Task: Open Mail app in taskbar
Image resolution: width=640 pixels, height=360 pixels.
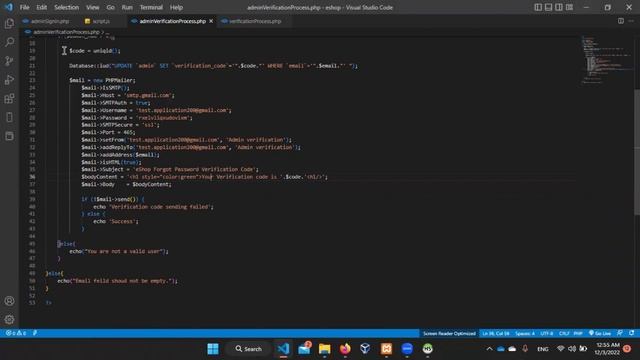Action: coord(304,349)
